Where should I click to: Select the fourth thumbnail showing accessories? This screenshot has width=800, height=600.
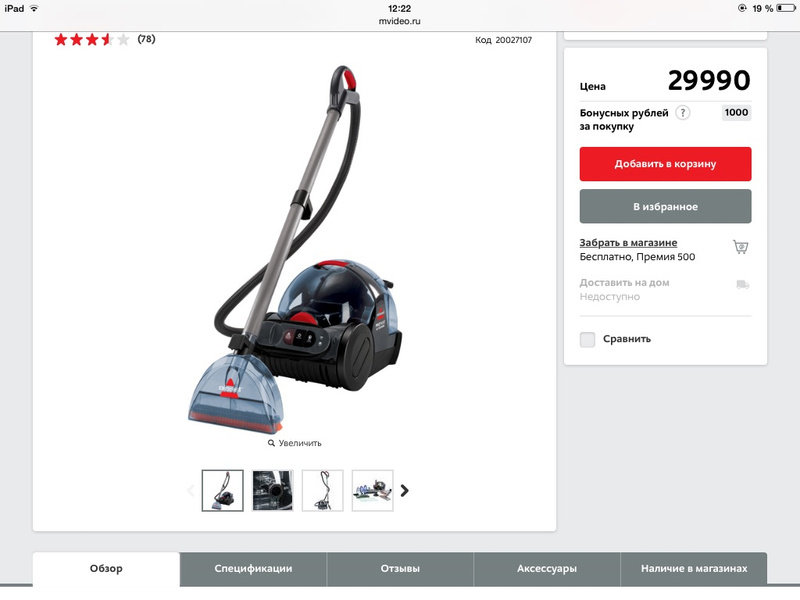(x=372, y=490)
